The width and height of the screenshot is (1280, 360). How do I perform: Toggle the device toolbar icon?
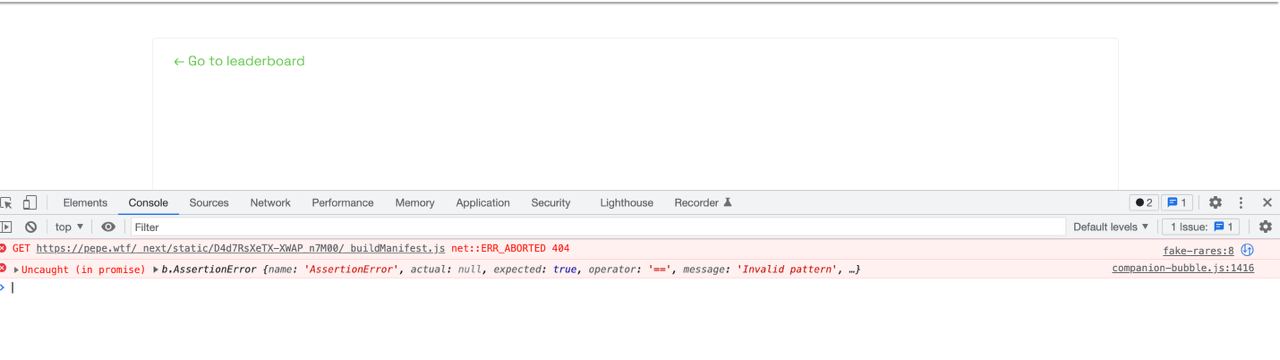[30, 202]
